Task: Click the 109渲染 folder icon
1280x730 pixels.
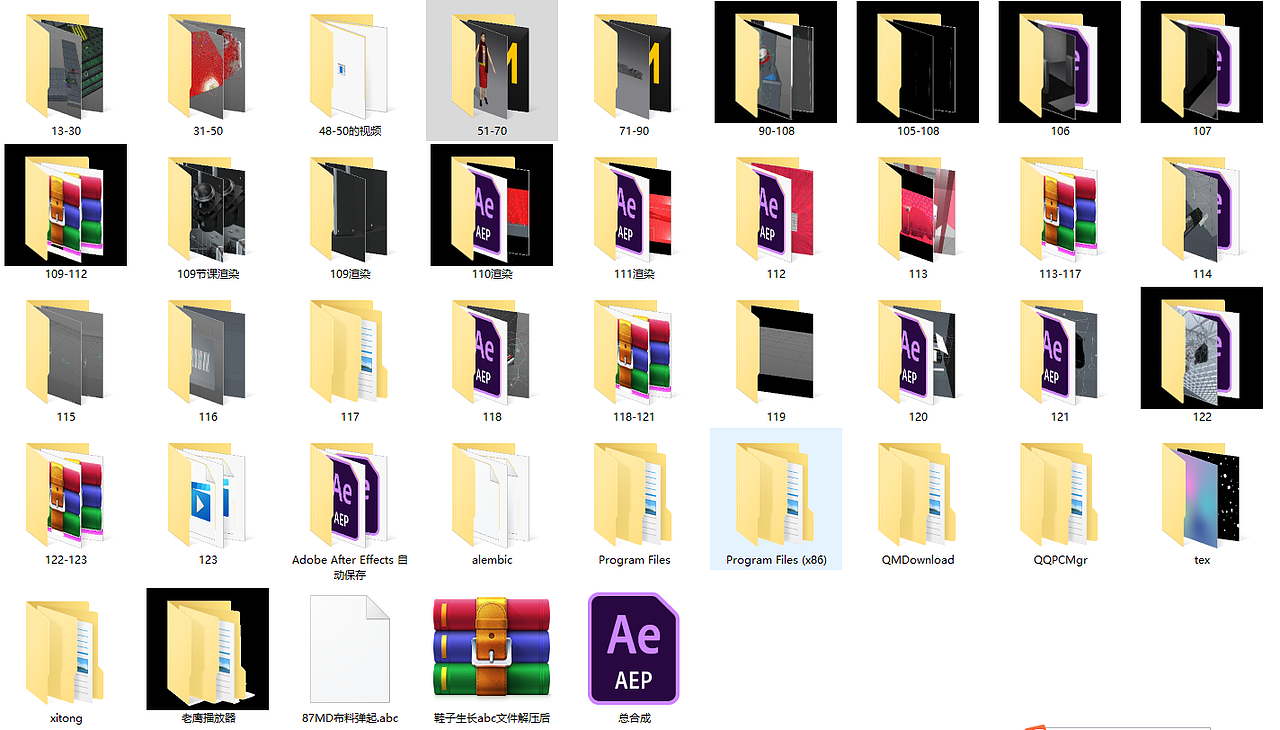Action: (x=350, y=209)
